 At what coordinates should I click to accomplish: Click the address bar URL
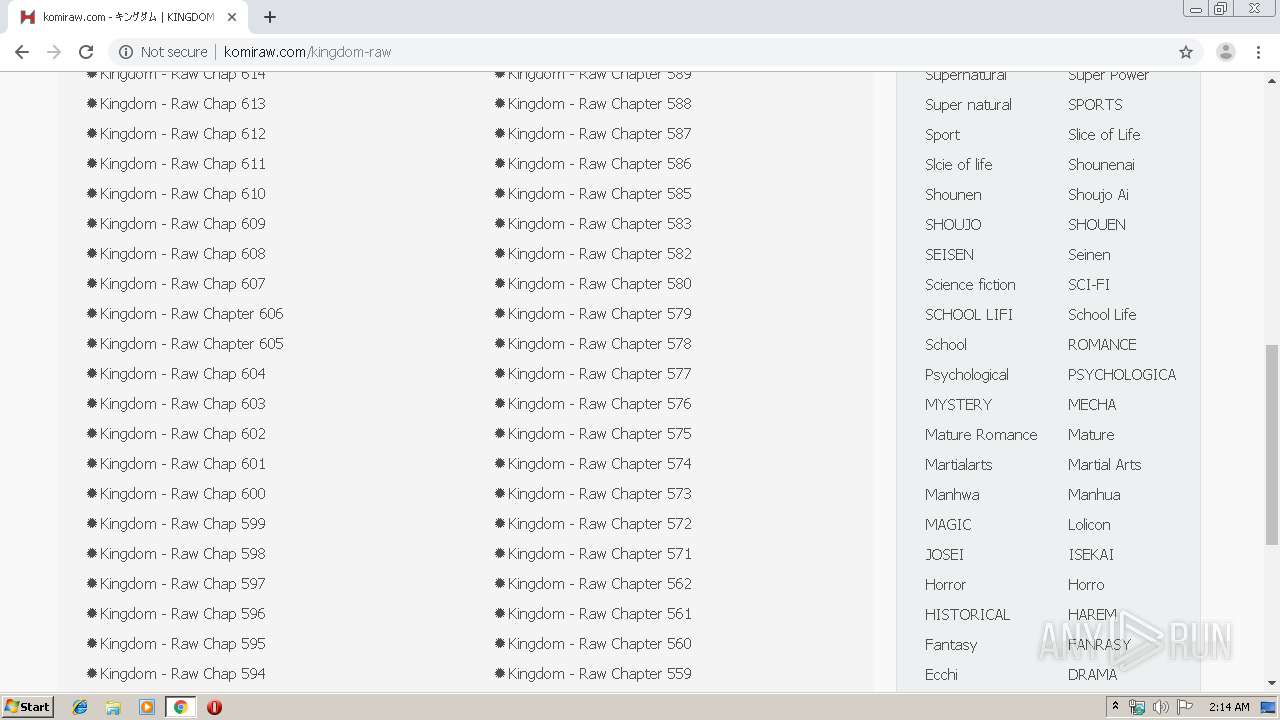tap(307, 52)
